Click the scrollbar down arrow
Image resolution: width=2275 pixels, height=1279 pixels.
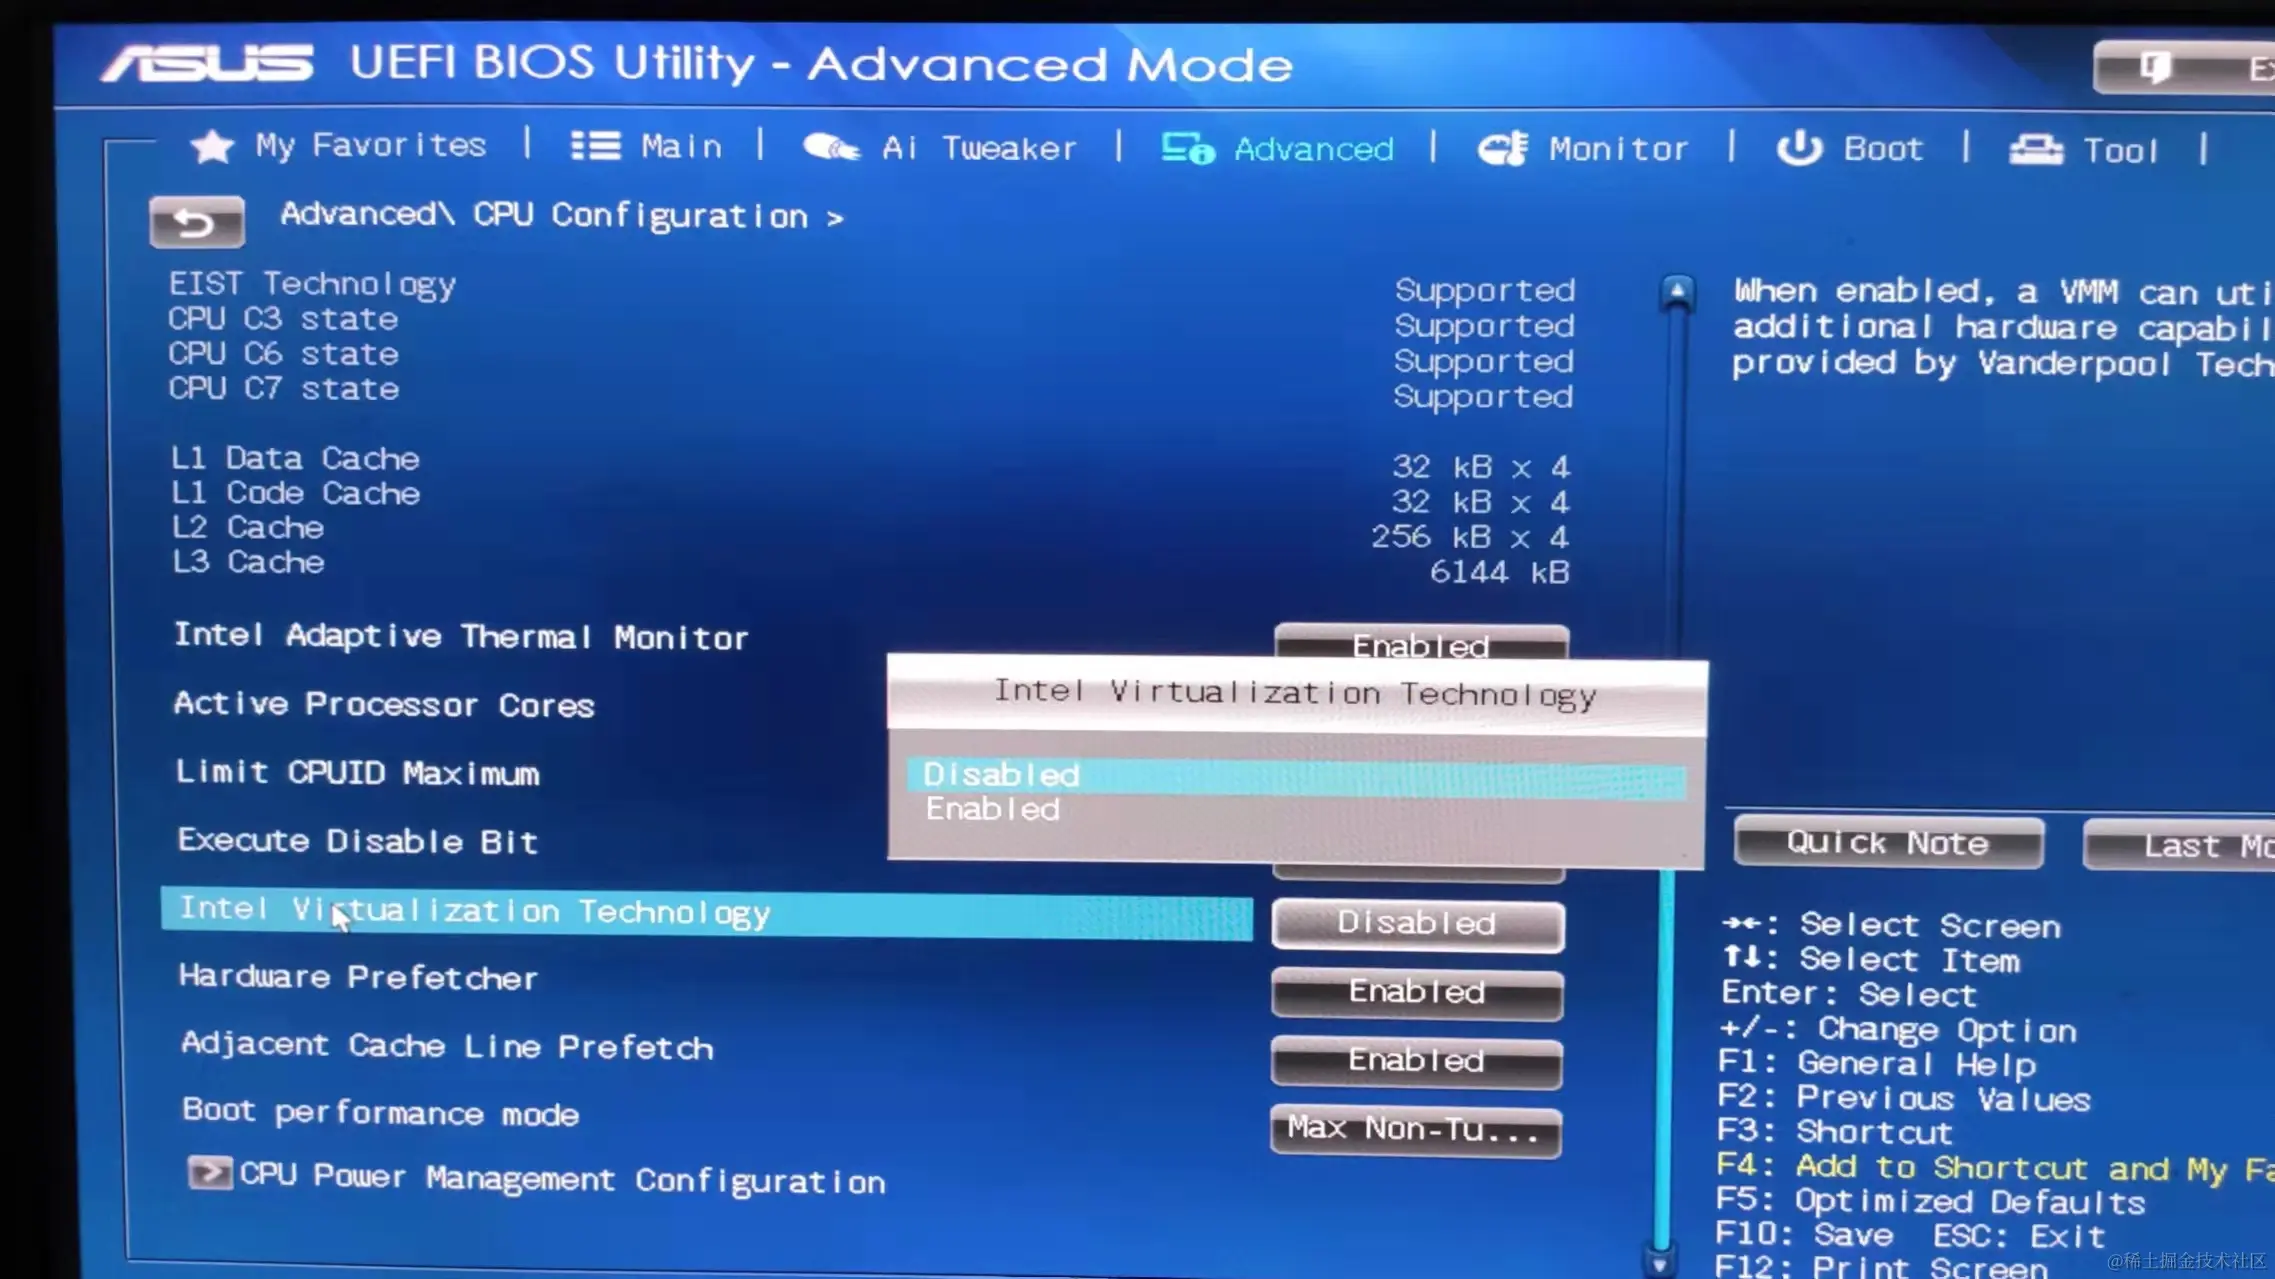(1660, 1264)
